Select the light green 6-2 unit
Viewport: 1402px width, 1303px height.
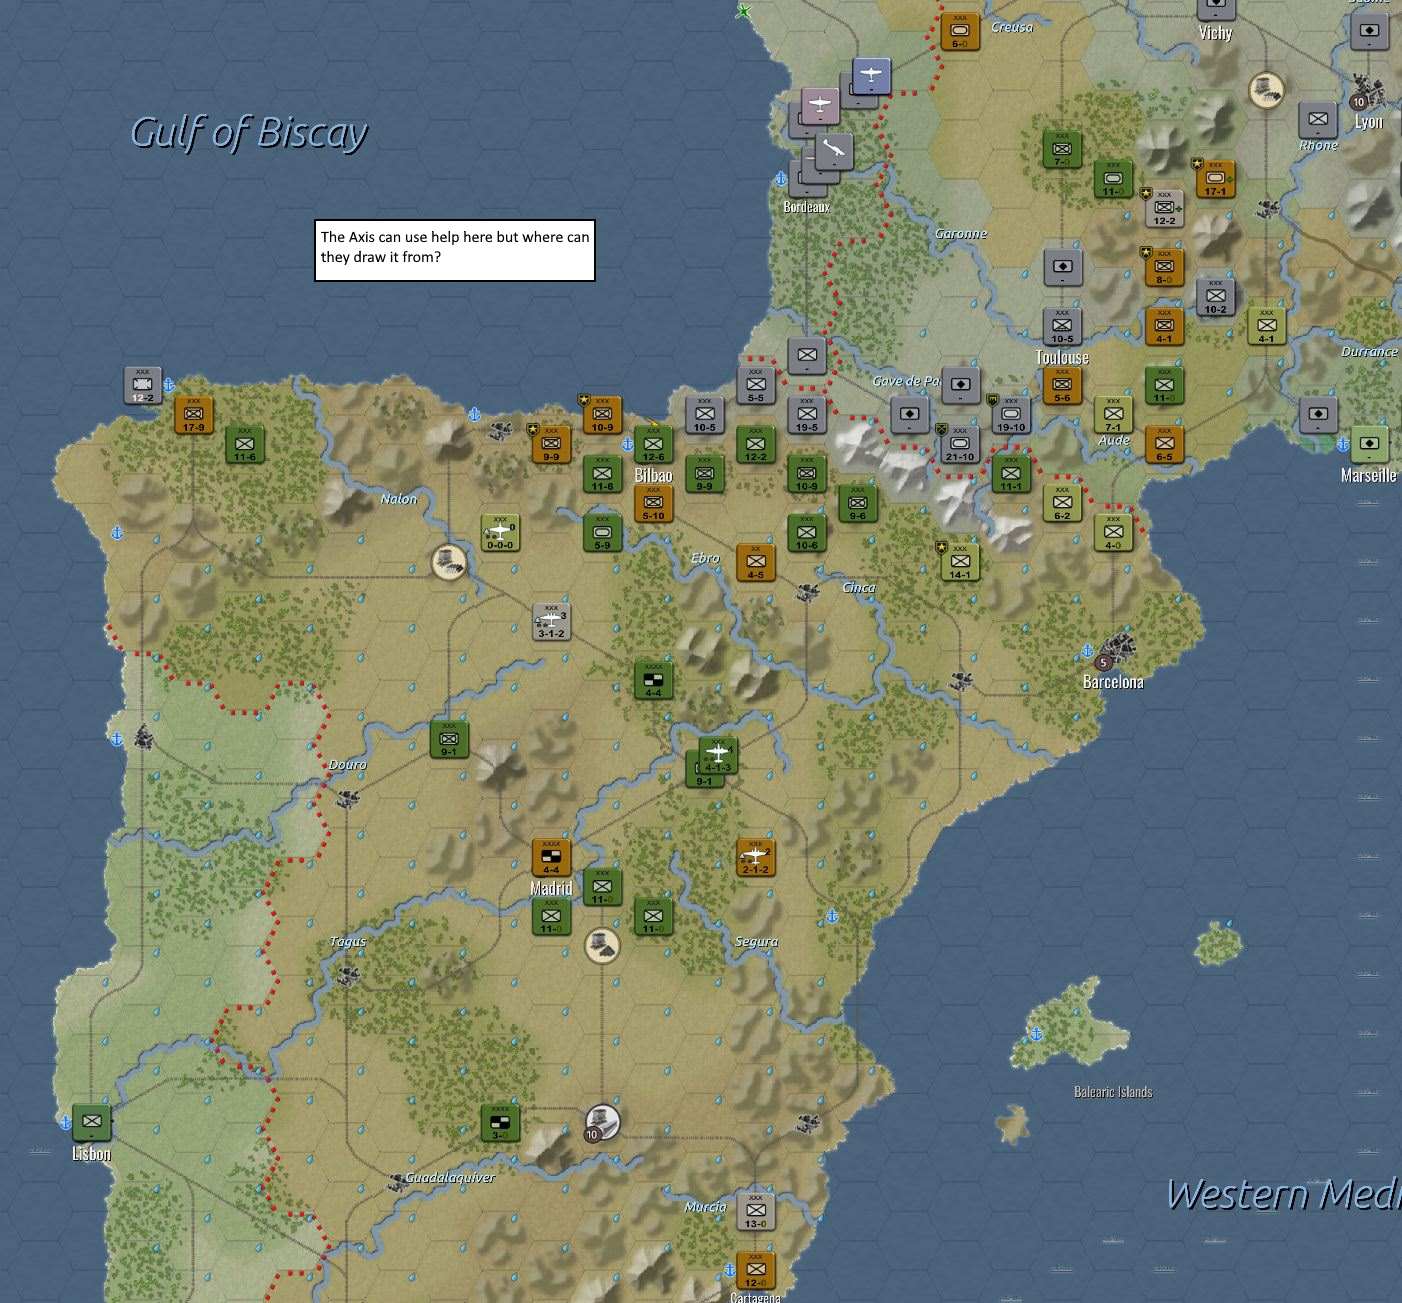click(1062, 503)
